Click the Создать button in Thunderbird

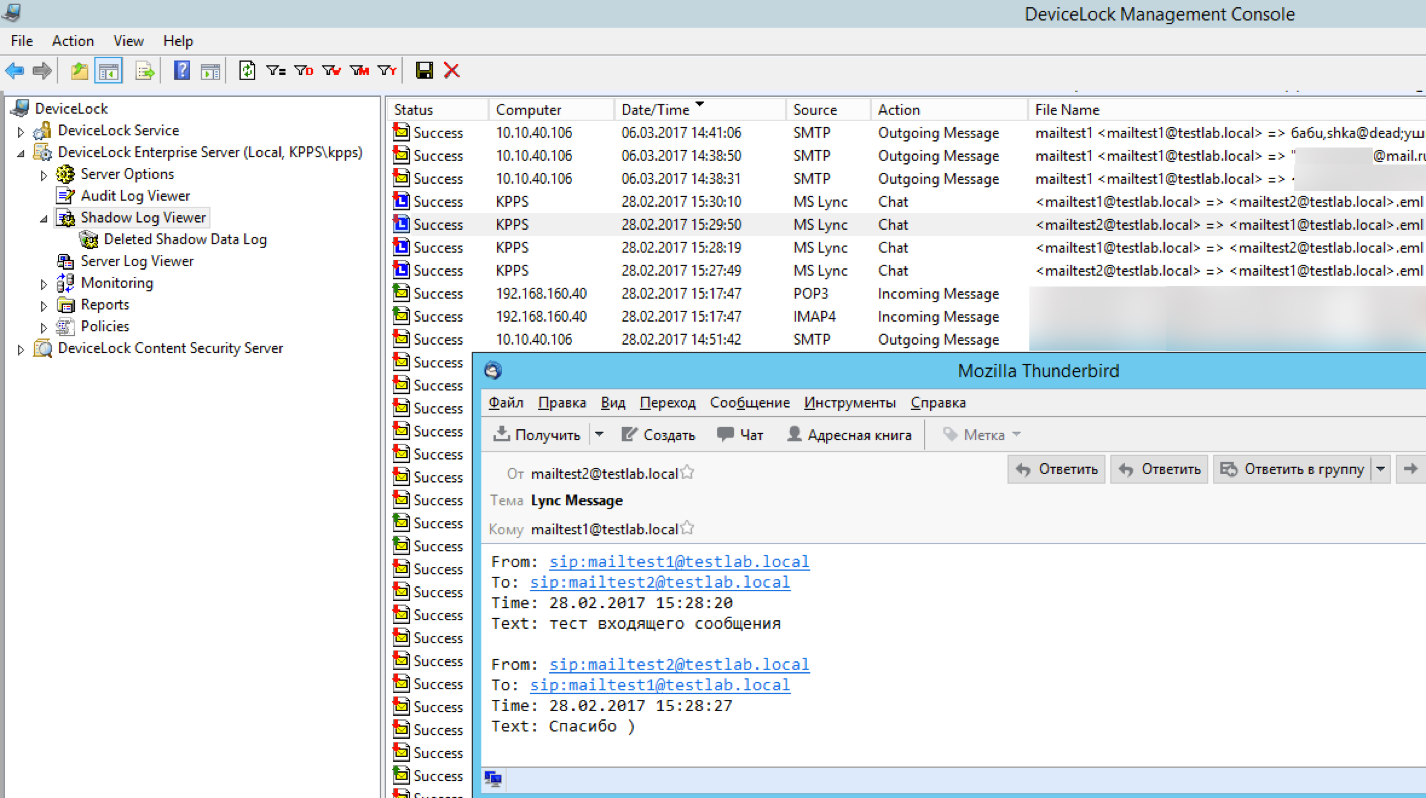(658, 435)
